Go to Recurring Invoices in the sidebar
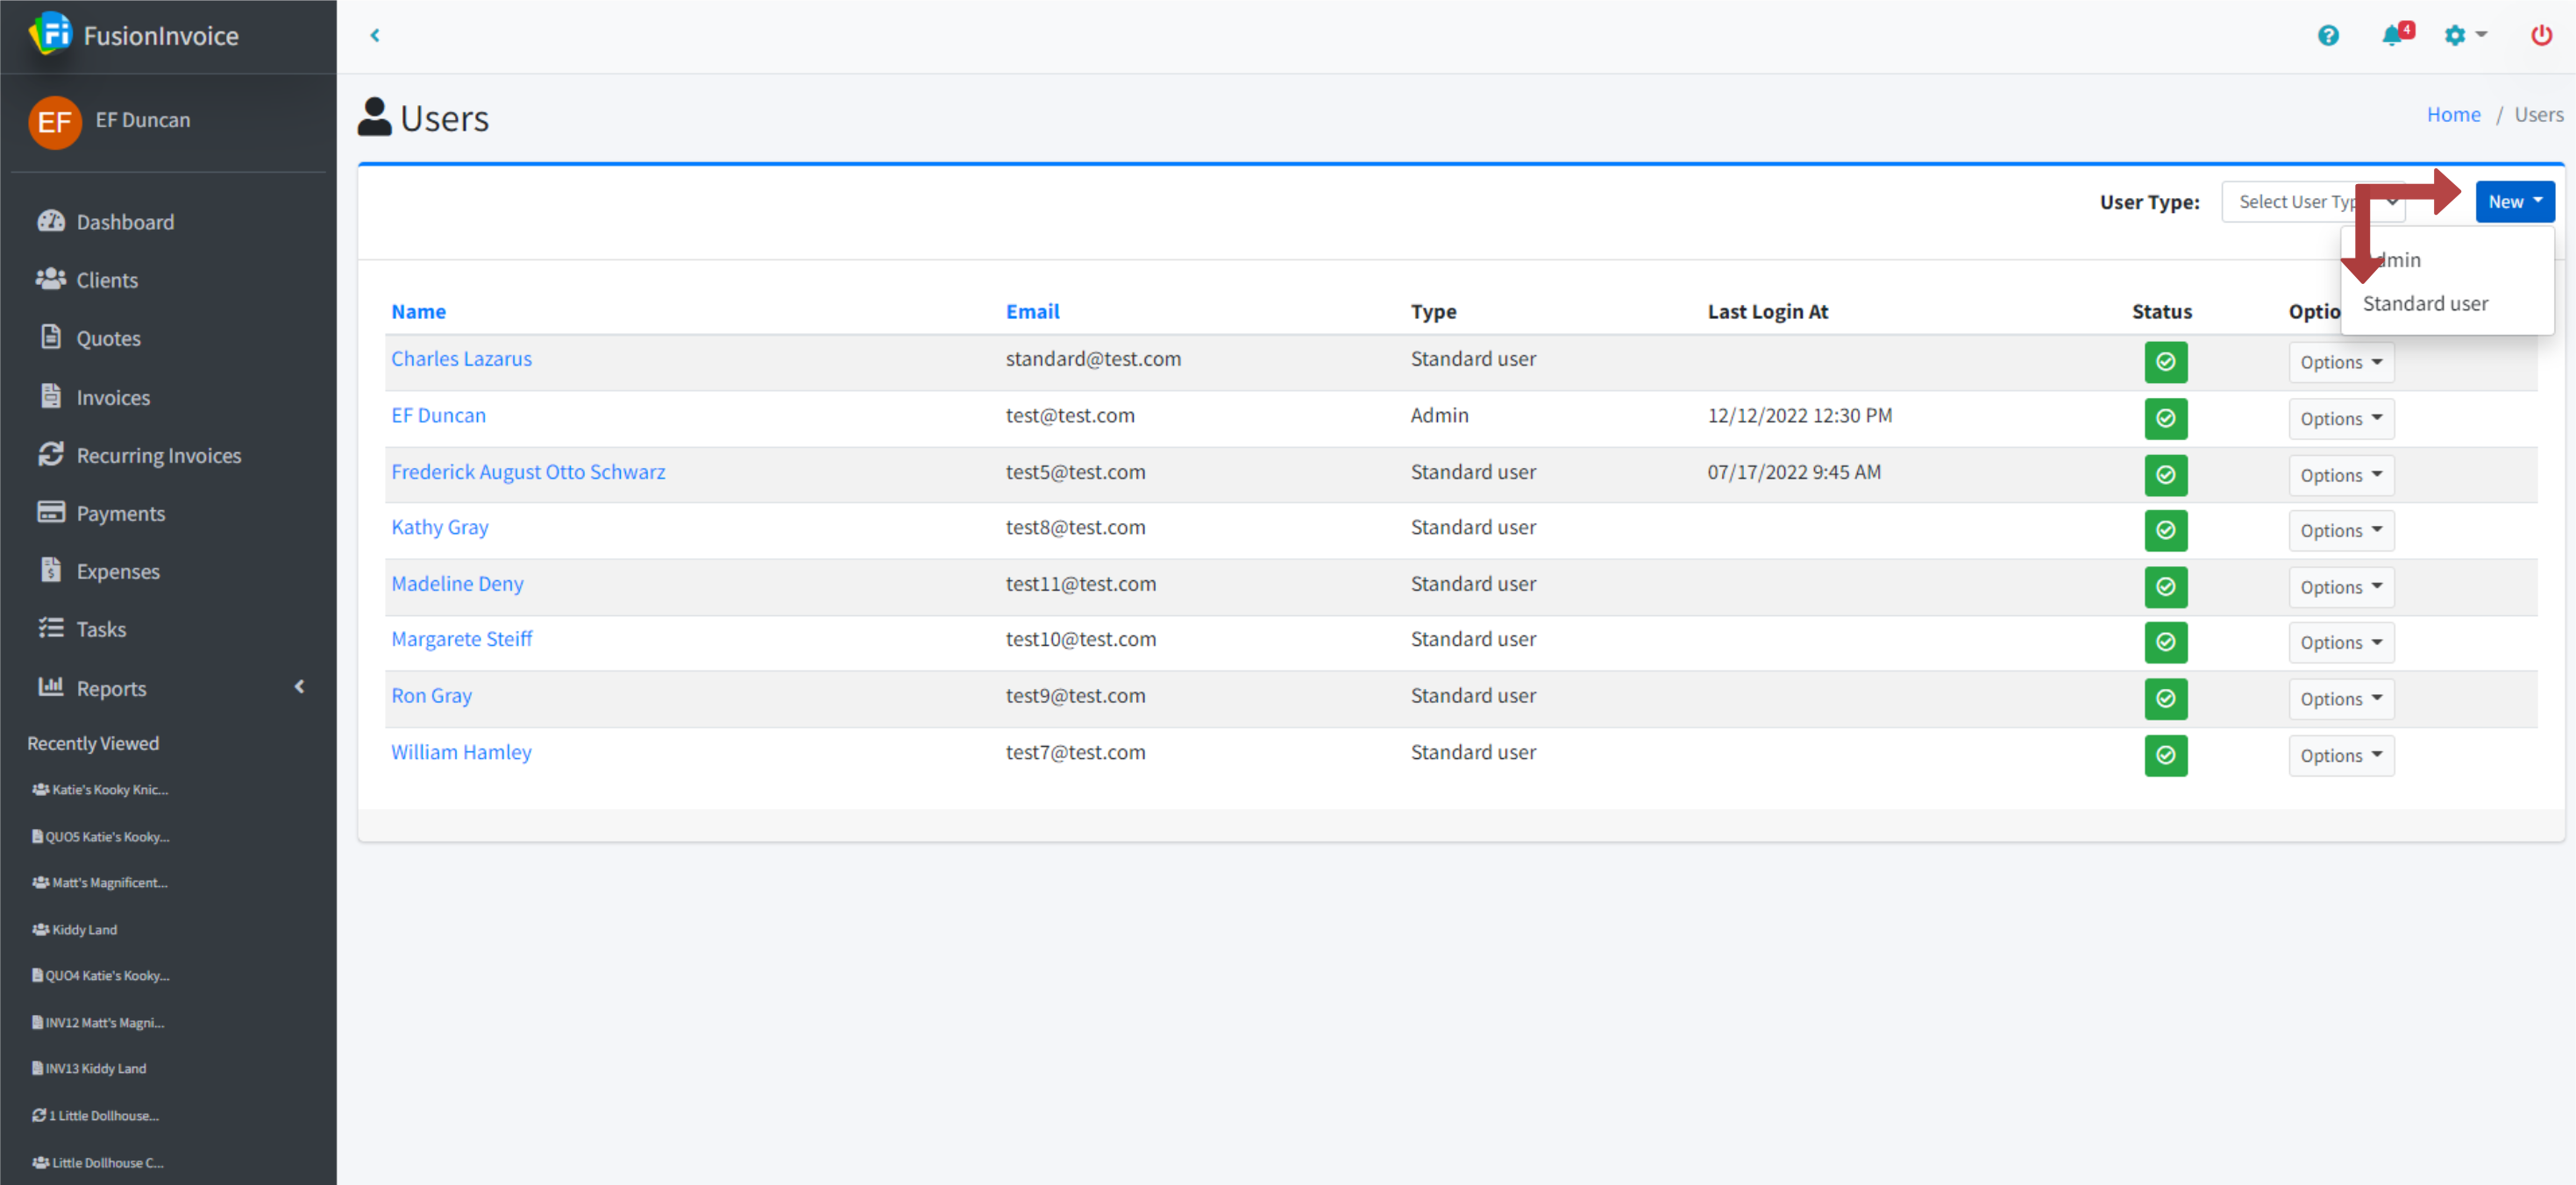The height and width of the screenshot is (1185, 2576). (x=158, y=456)
